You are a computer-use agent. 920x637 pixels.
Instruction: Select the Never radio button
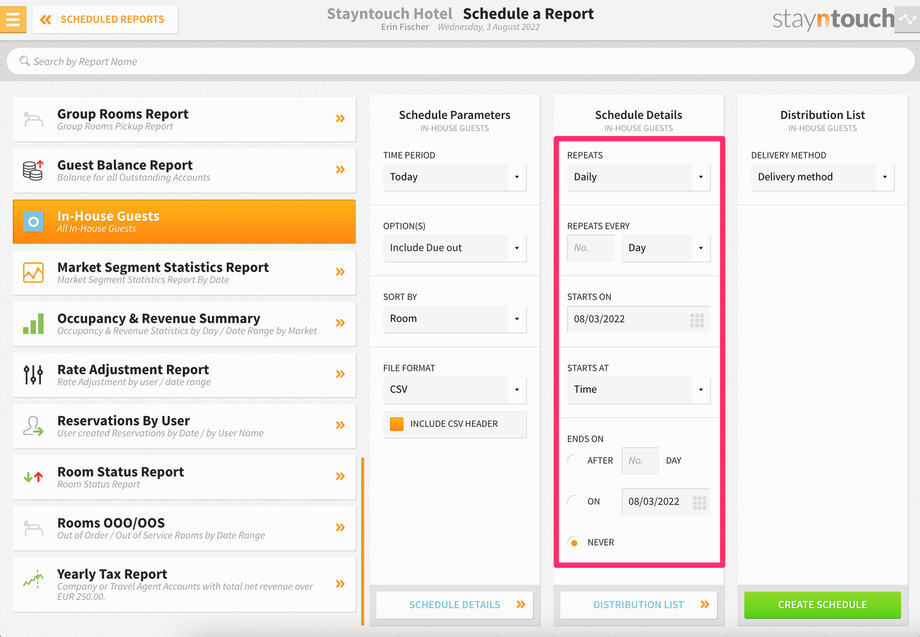click(x=574, y=543)
